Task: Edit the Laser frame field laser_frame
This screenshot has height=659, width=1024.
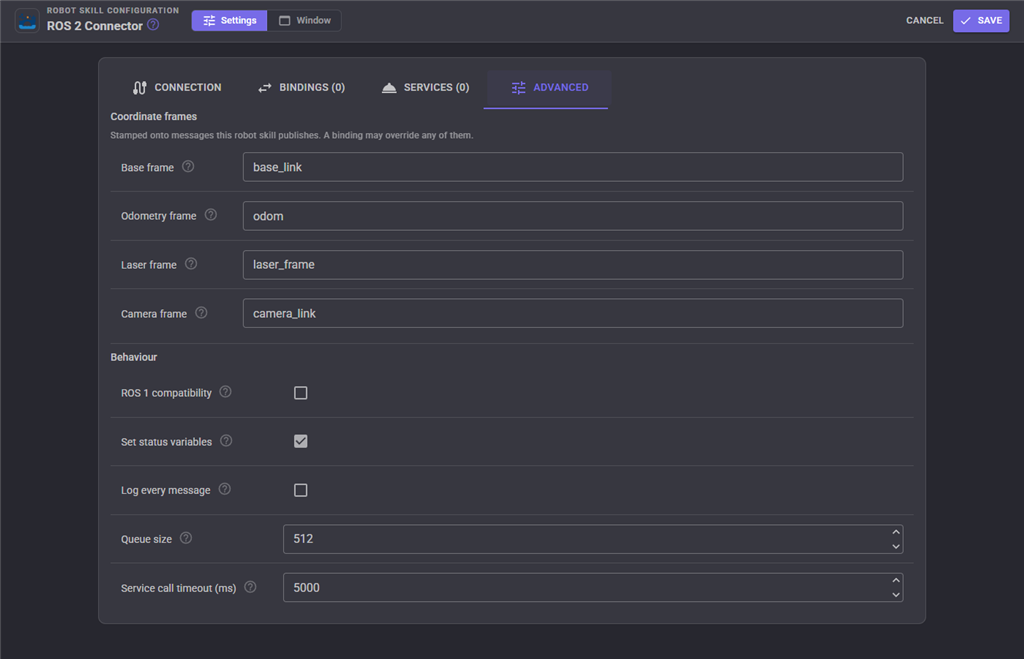Action: click(573, 265)
